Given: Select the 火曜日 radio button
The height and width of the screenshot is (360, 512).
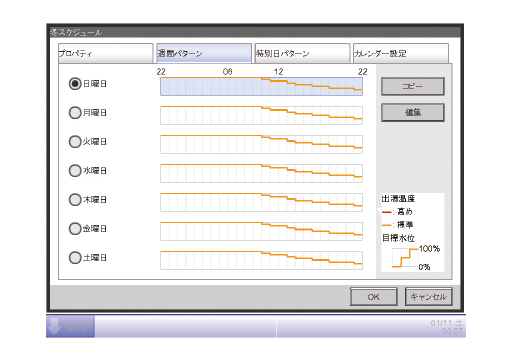Looking at the screenshot, I should click(x=75, y=142).
